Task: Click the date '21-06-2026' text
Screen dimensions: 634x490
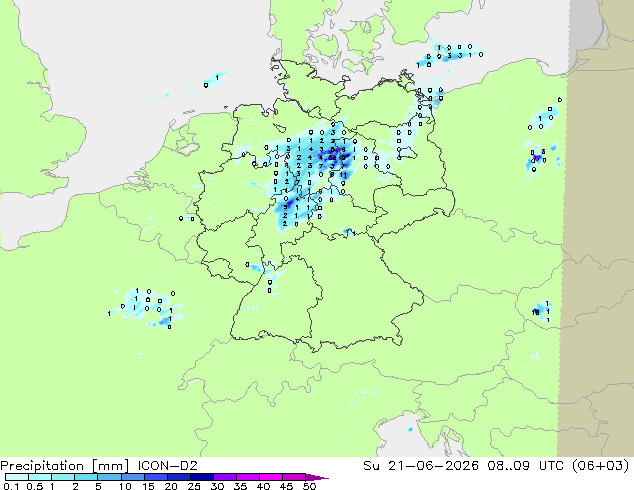Action: click(x=433, y=466)
